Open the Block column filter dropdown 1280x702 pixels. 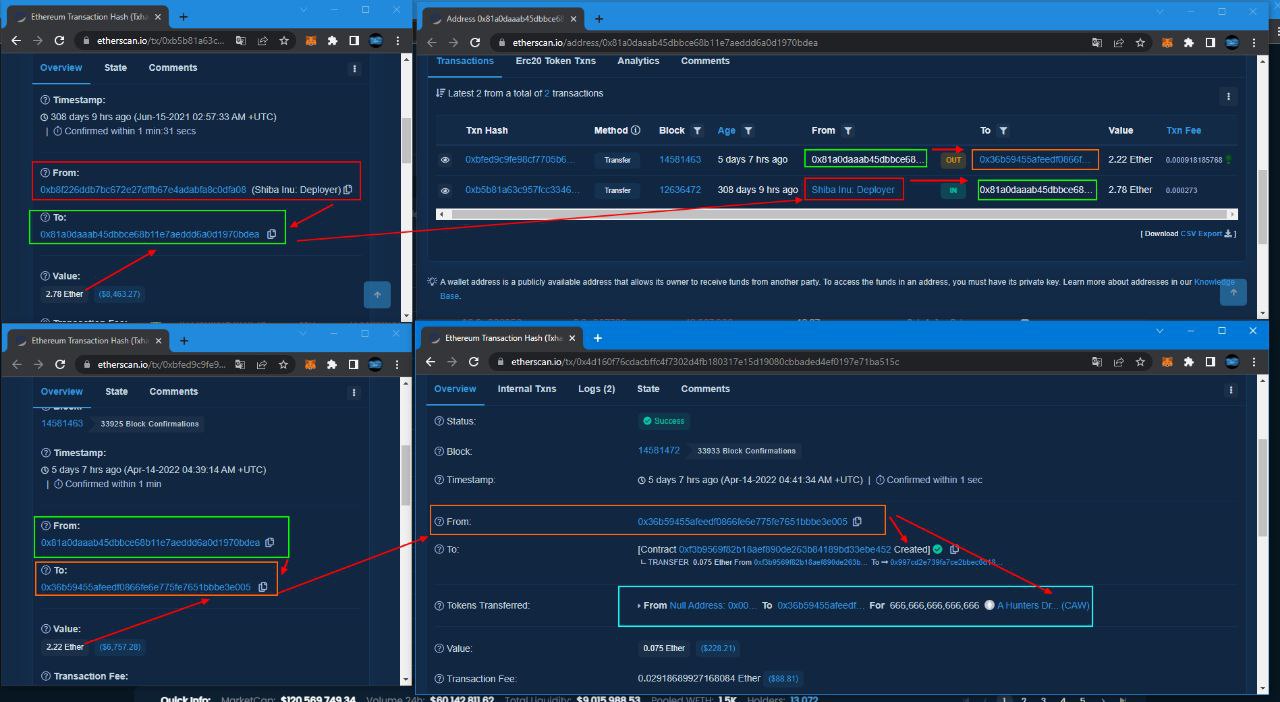(x=697, y=131)
